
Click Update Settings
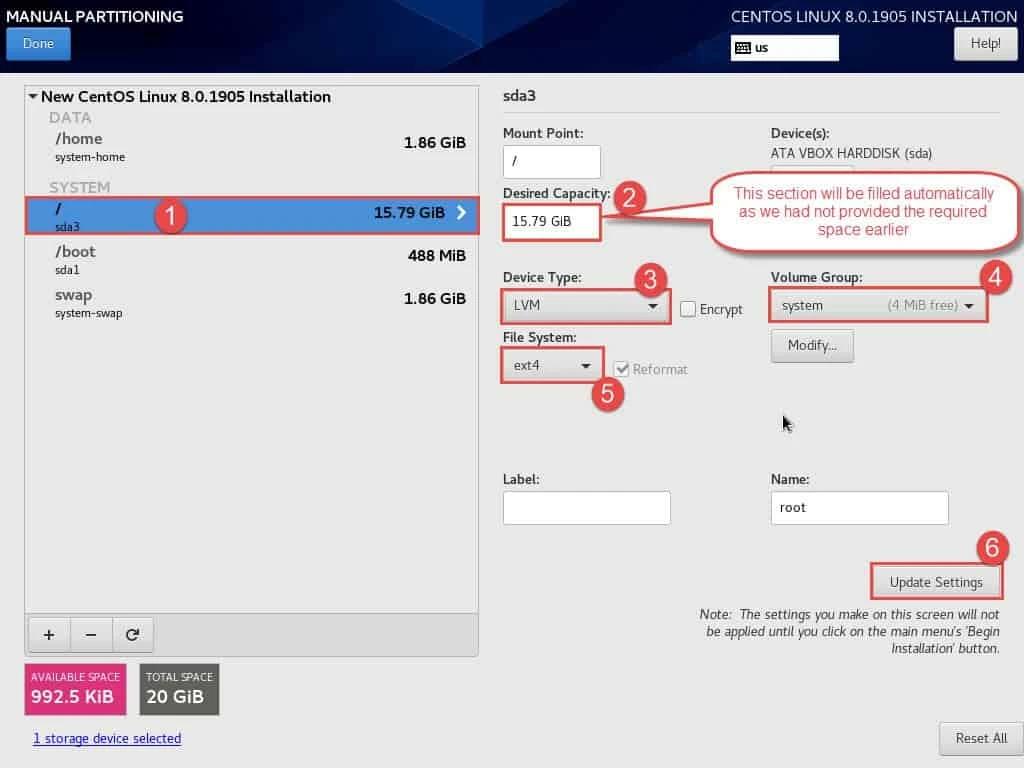(x=936, y=581)
